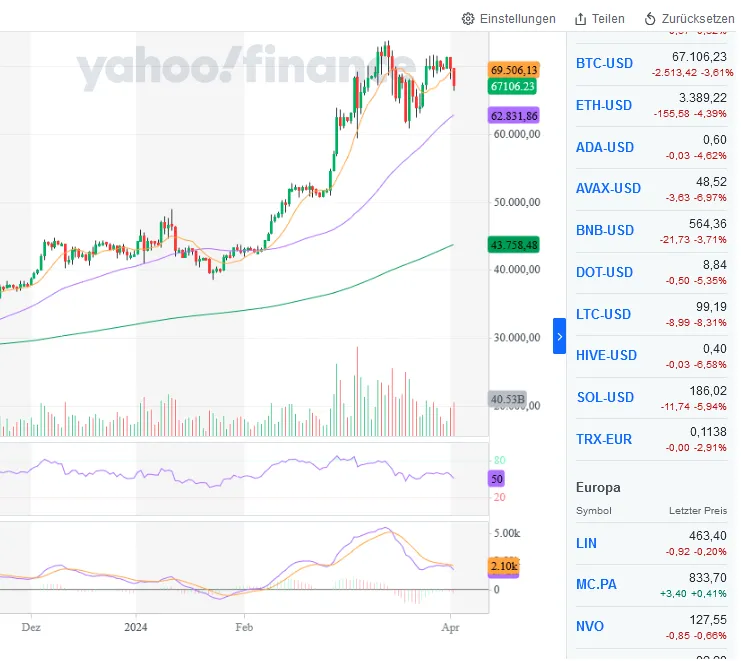Open DOT-USD quote link
This screenshot has height=661, width=741.
(x=604, y=273)
